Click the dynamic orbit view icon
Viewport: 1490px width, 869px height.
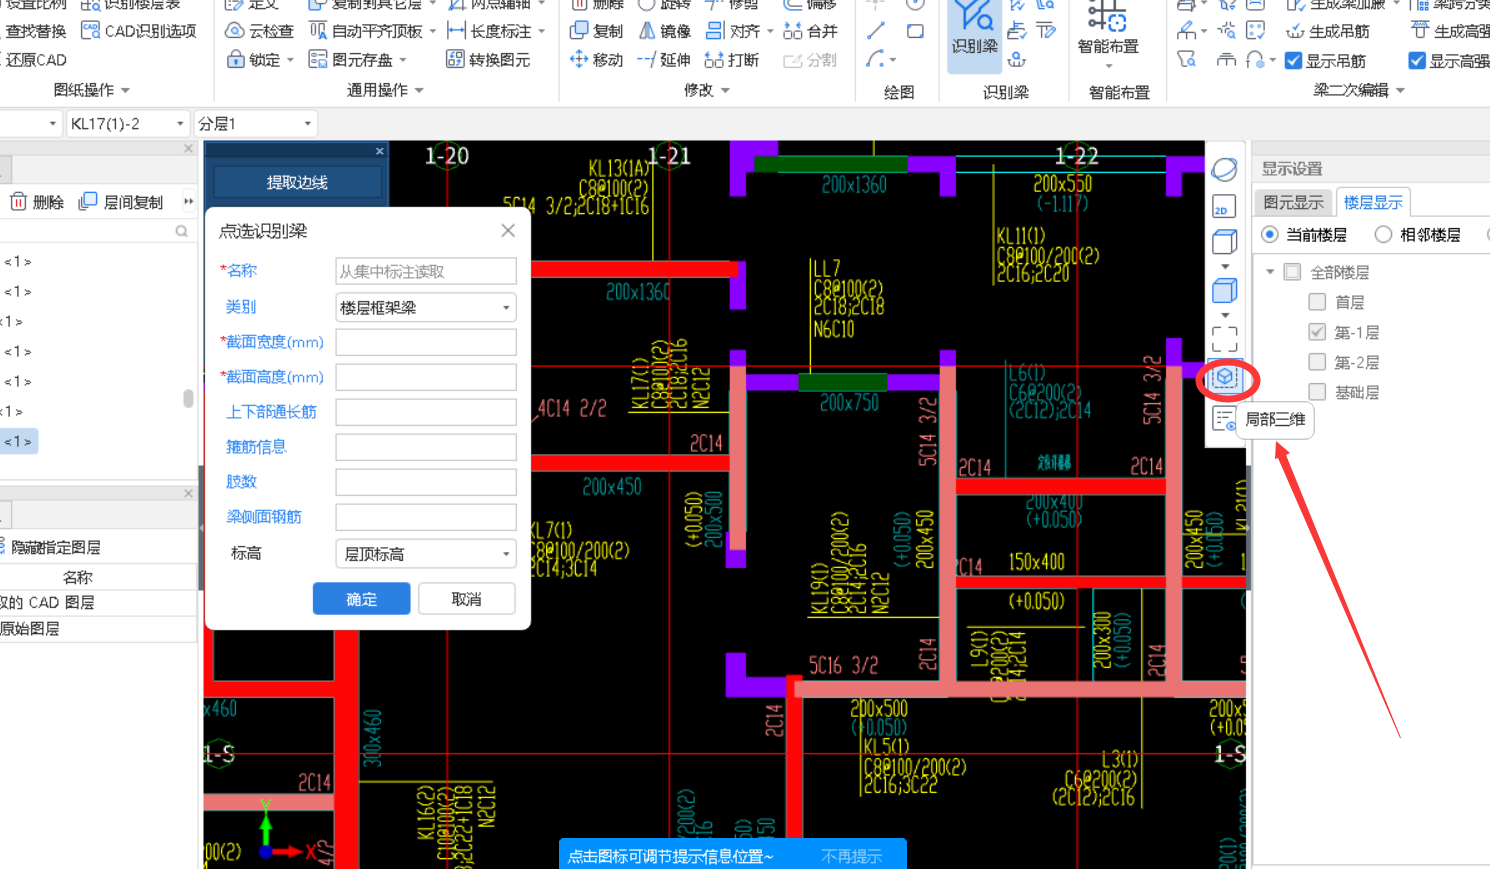point(1225,169)
